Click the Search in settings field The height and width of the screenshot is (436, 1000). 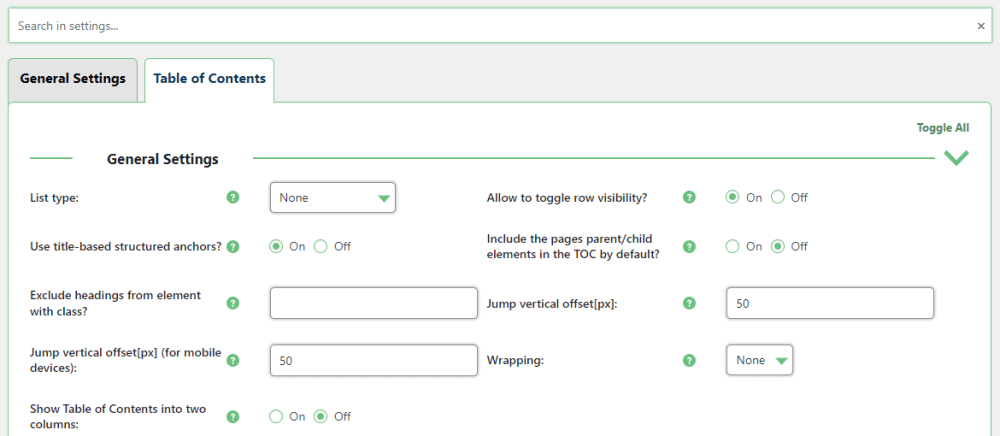(490, 26)
